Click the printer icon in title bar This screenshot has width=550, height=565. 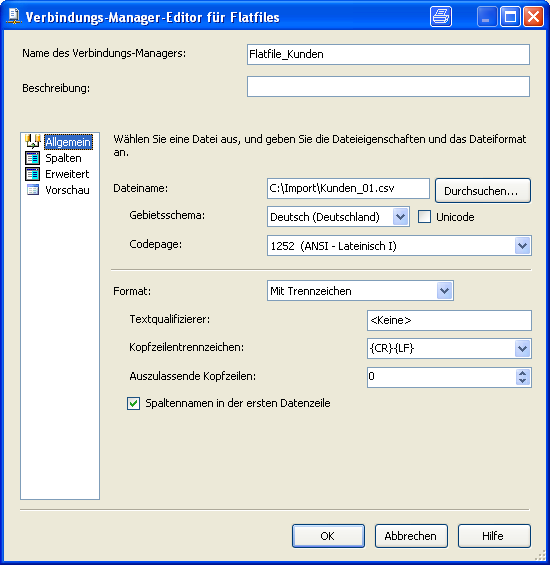click(x=441, y=17)
